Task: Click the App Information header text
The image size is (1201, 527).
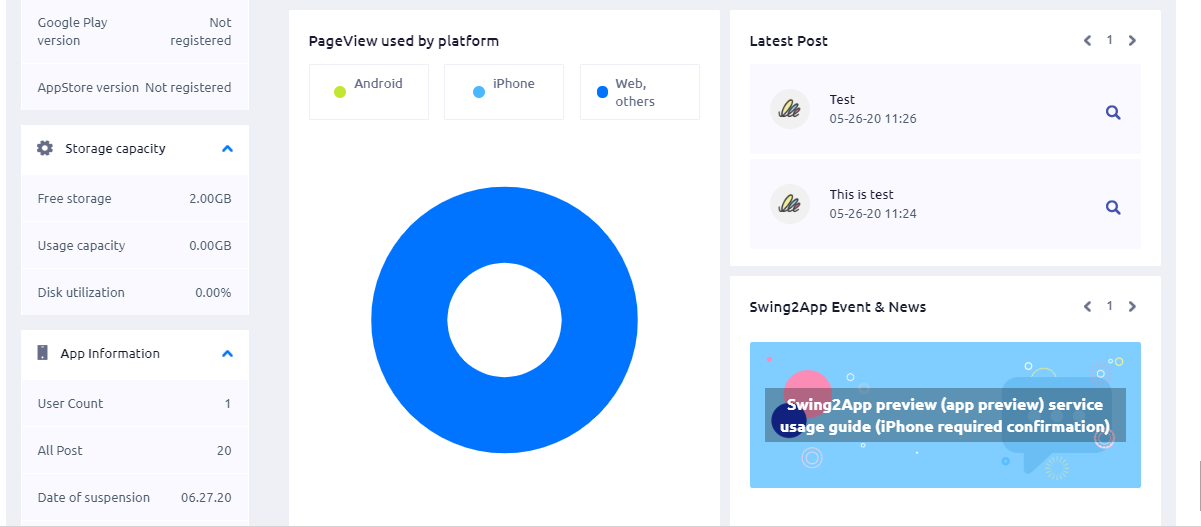Action: point(110,353)
